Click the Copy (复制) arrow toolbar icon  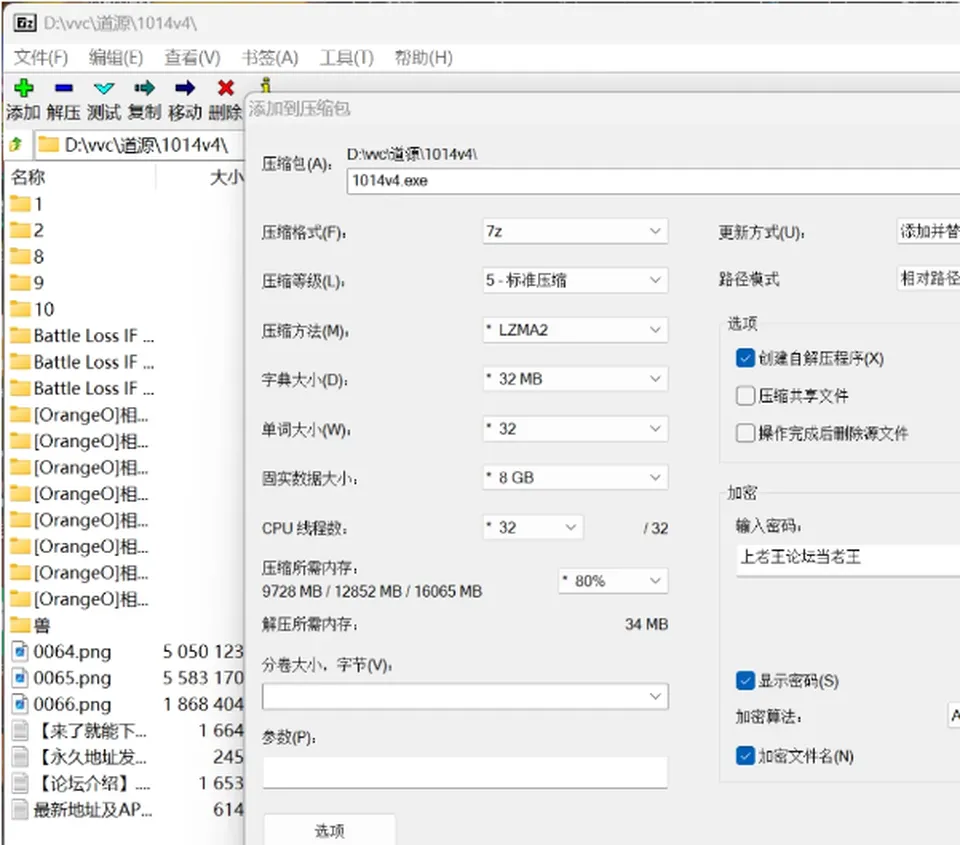click(x=144, y=88)
